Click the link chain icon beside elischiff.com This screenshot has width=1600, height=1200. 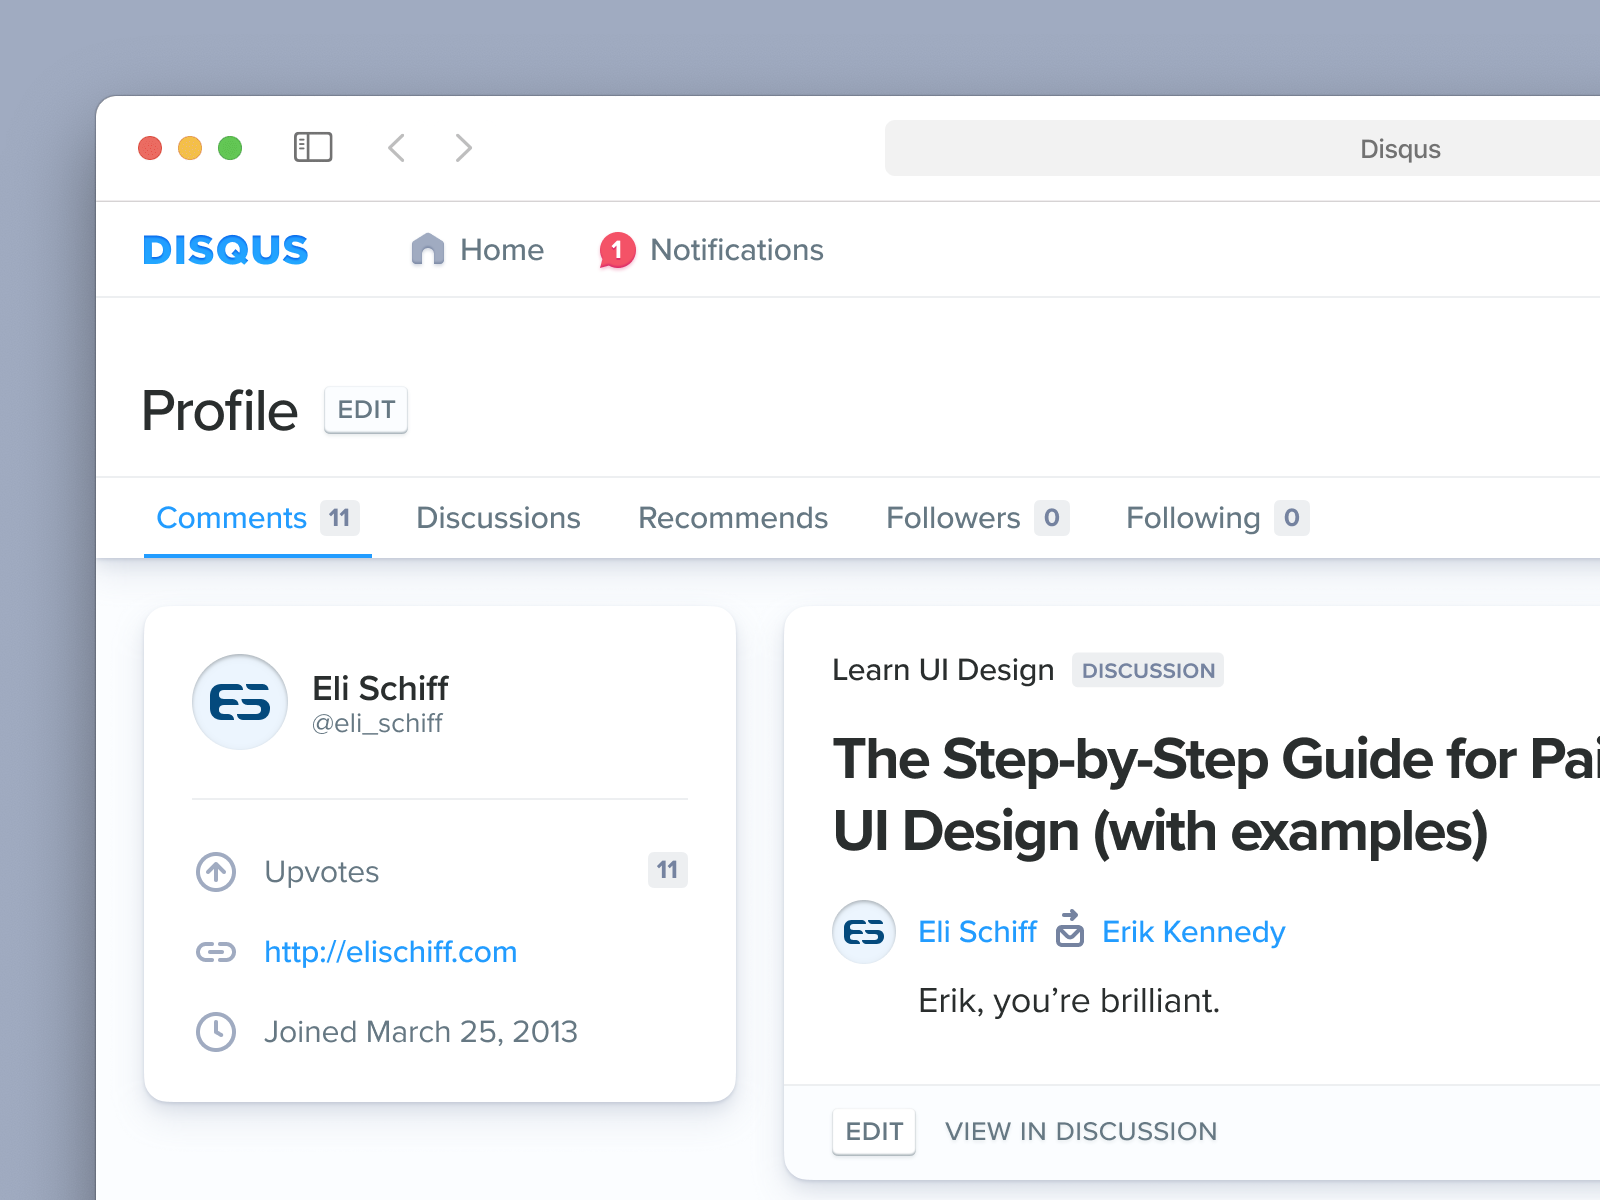215,951
